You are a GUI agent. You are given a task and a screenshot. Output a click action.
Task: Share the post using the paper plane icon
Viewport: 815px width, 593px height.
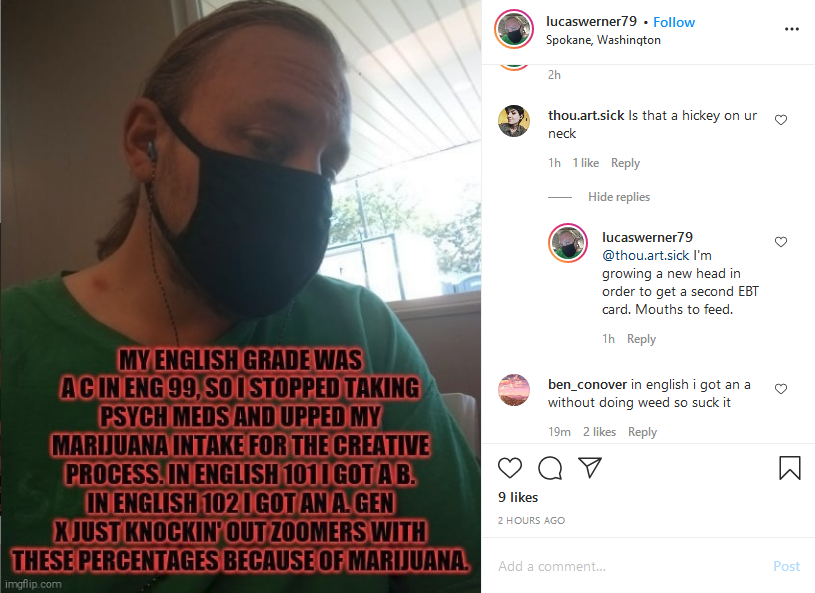pyautogui.click(x=590, y=467)
